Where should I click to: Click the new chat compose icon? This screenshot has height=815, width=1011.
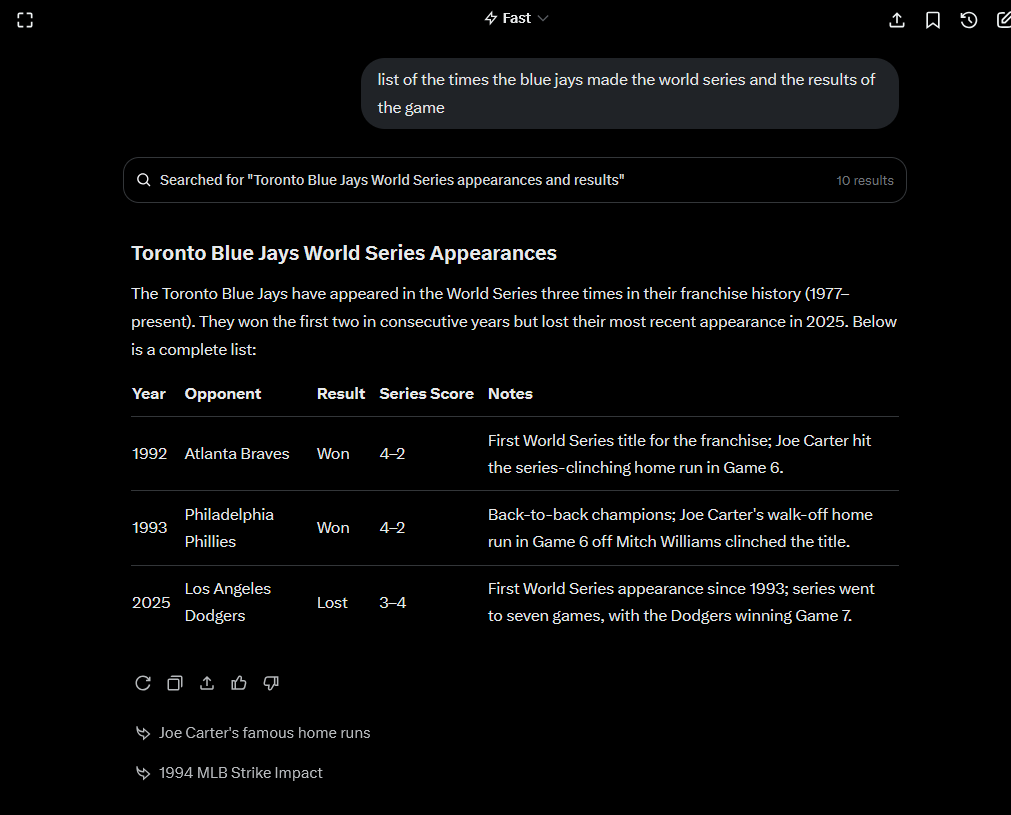click(x=1003, y=20)
